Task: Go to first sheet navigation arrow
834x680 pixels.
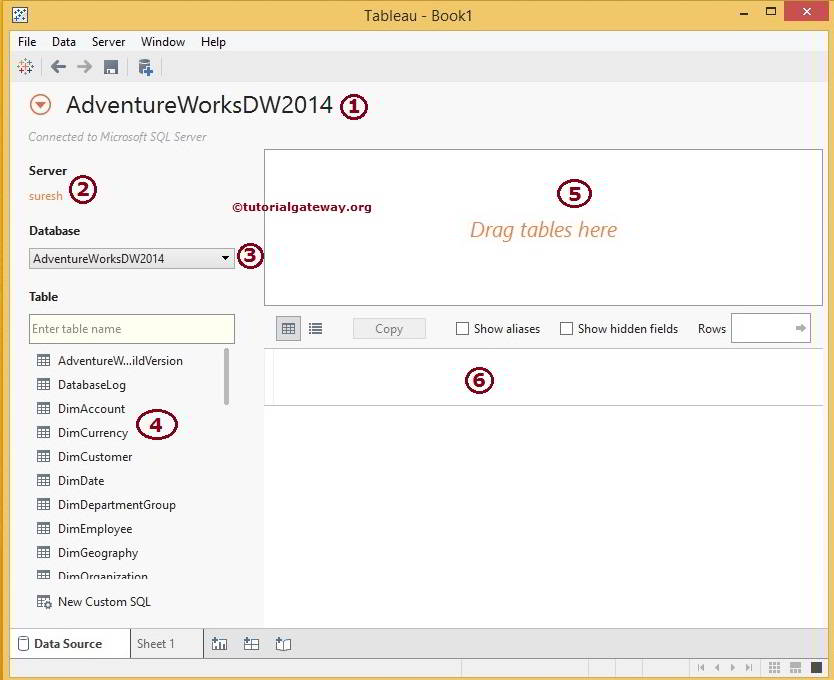Action: [x=701, y=668]
